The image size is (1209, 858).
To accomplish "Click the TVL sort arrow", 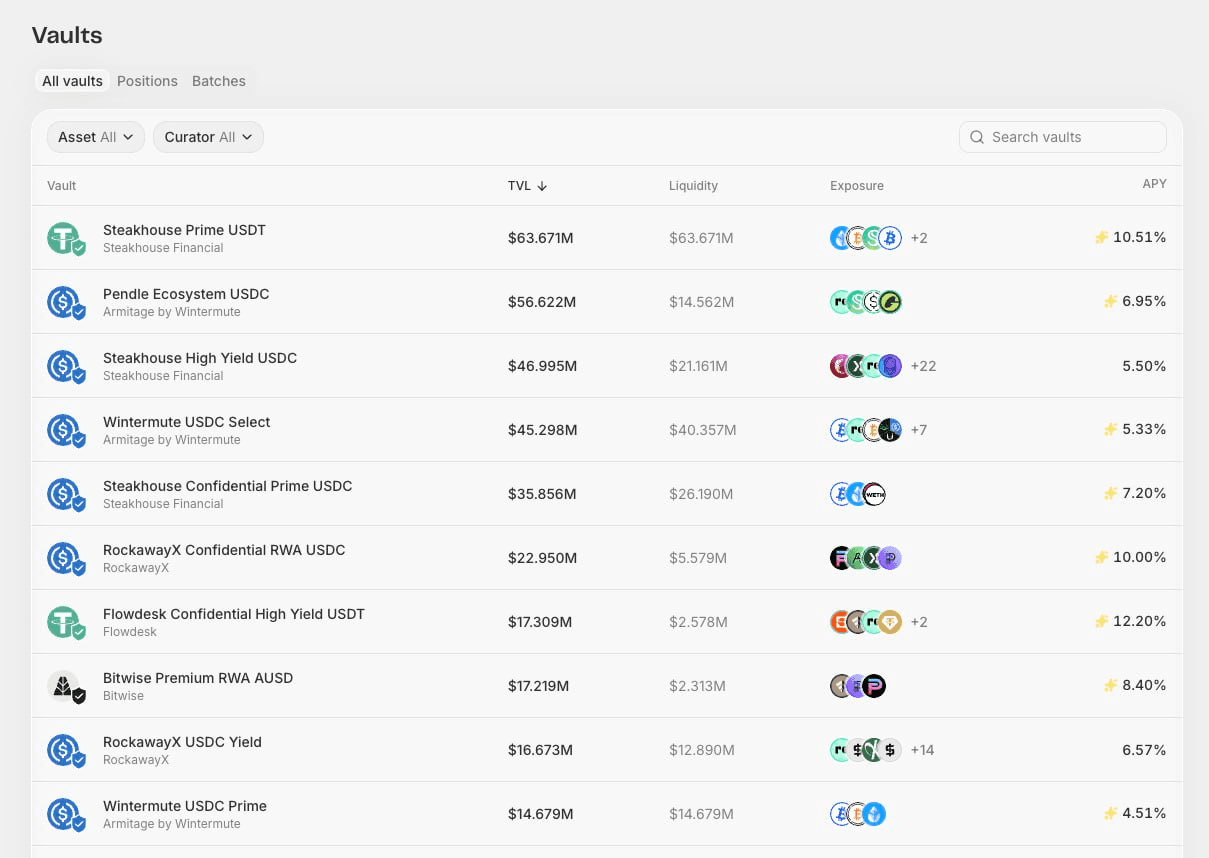I will (x=542, y=186).
